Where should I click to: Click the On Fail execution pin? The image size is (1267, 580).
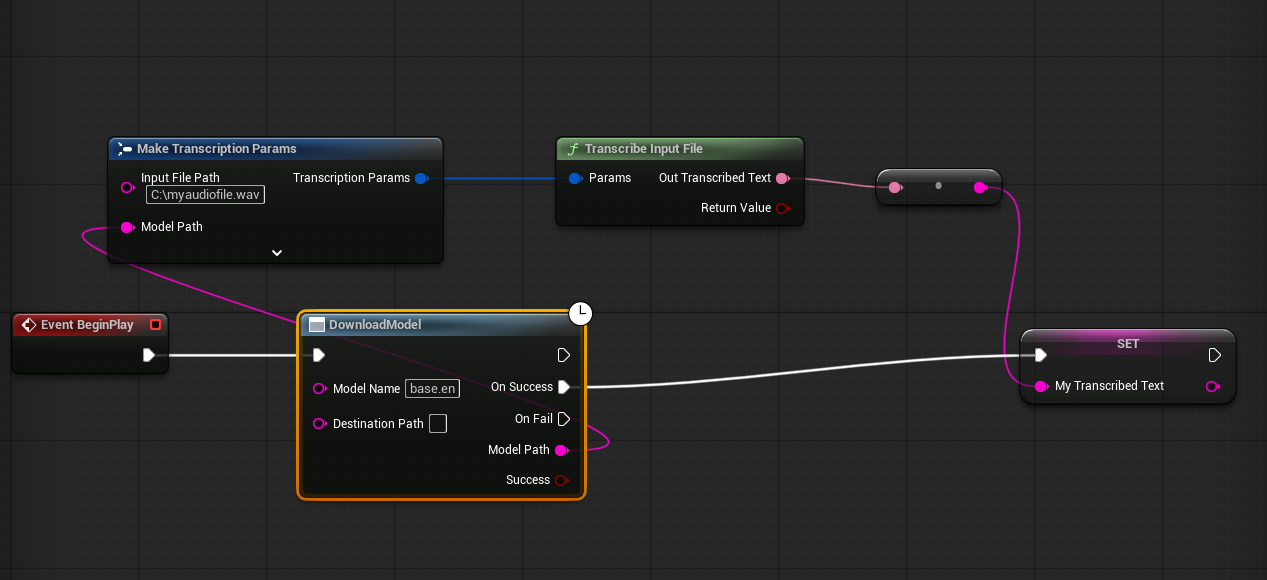click(563, 419)
